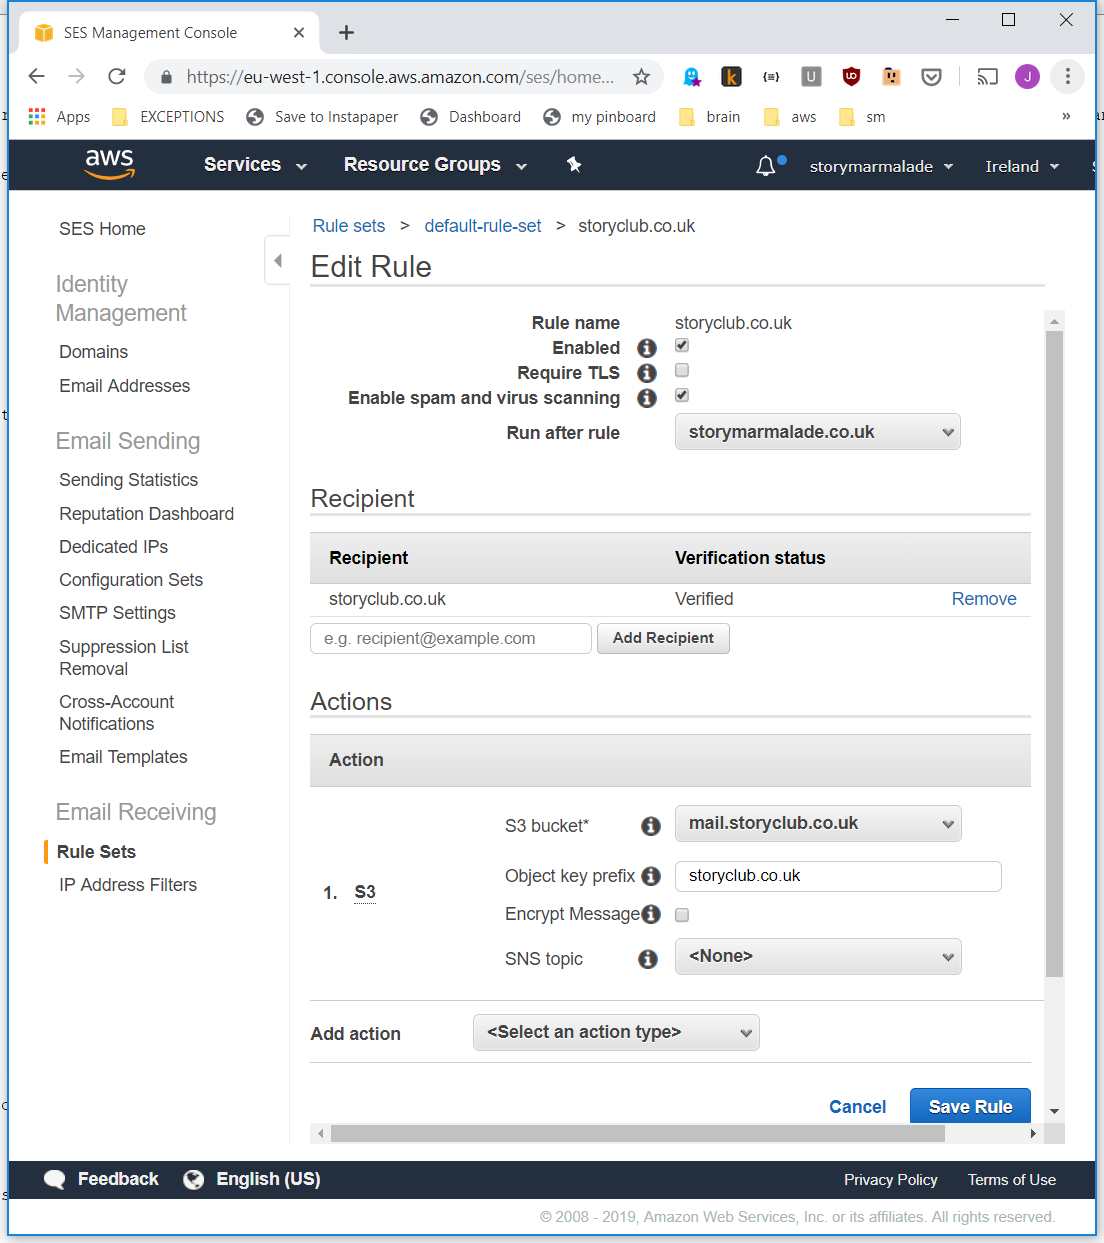Open the Apps grid shortcut
Image resolution: width=1104 pixels, height=1243 pixels.
pyautogui.click(x=59, y=117)
